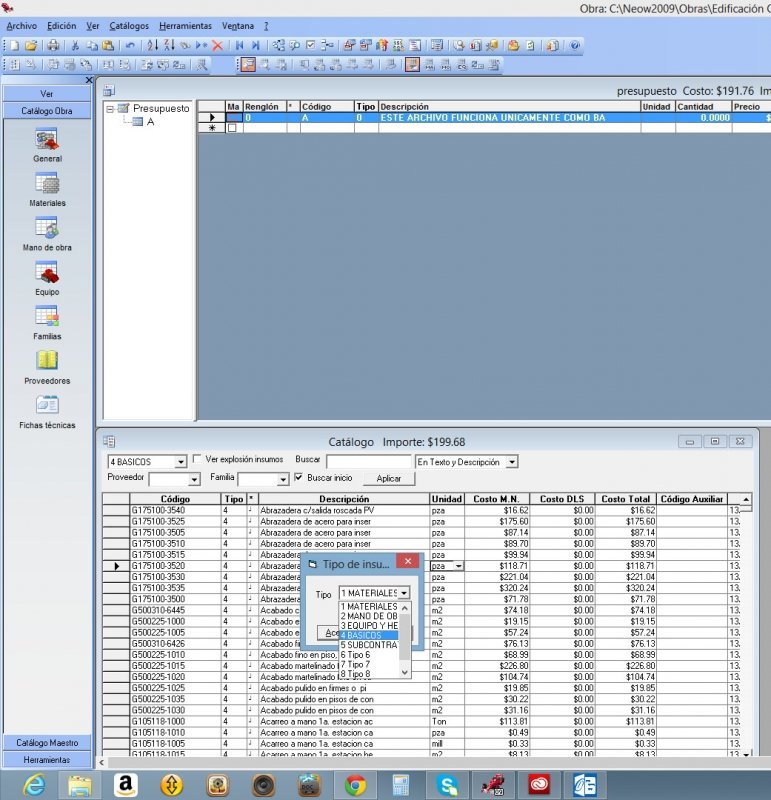Click the Buscar search text field
Viewport: 771px width, 800px height.
pos(369,462)
